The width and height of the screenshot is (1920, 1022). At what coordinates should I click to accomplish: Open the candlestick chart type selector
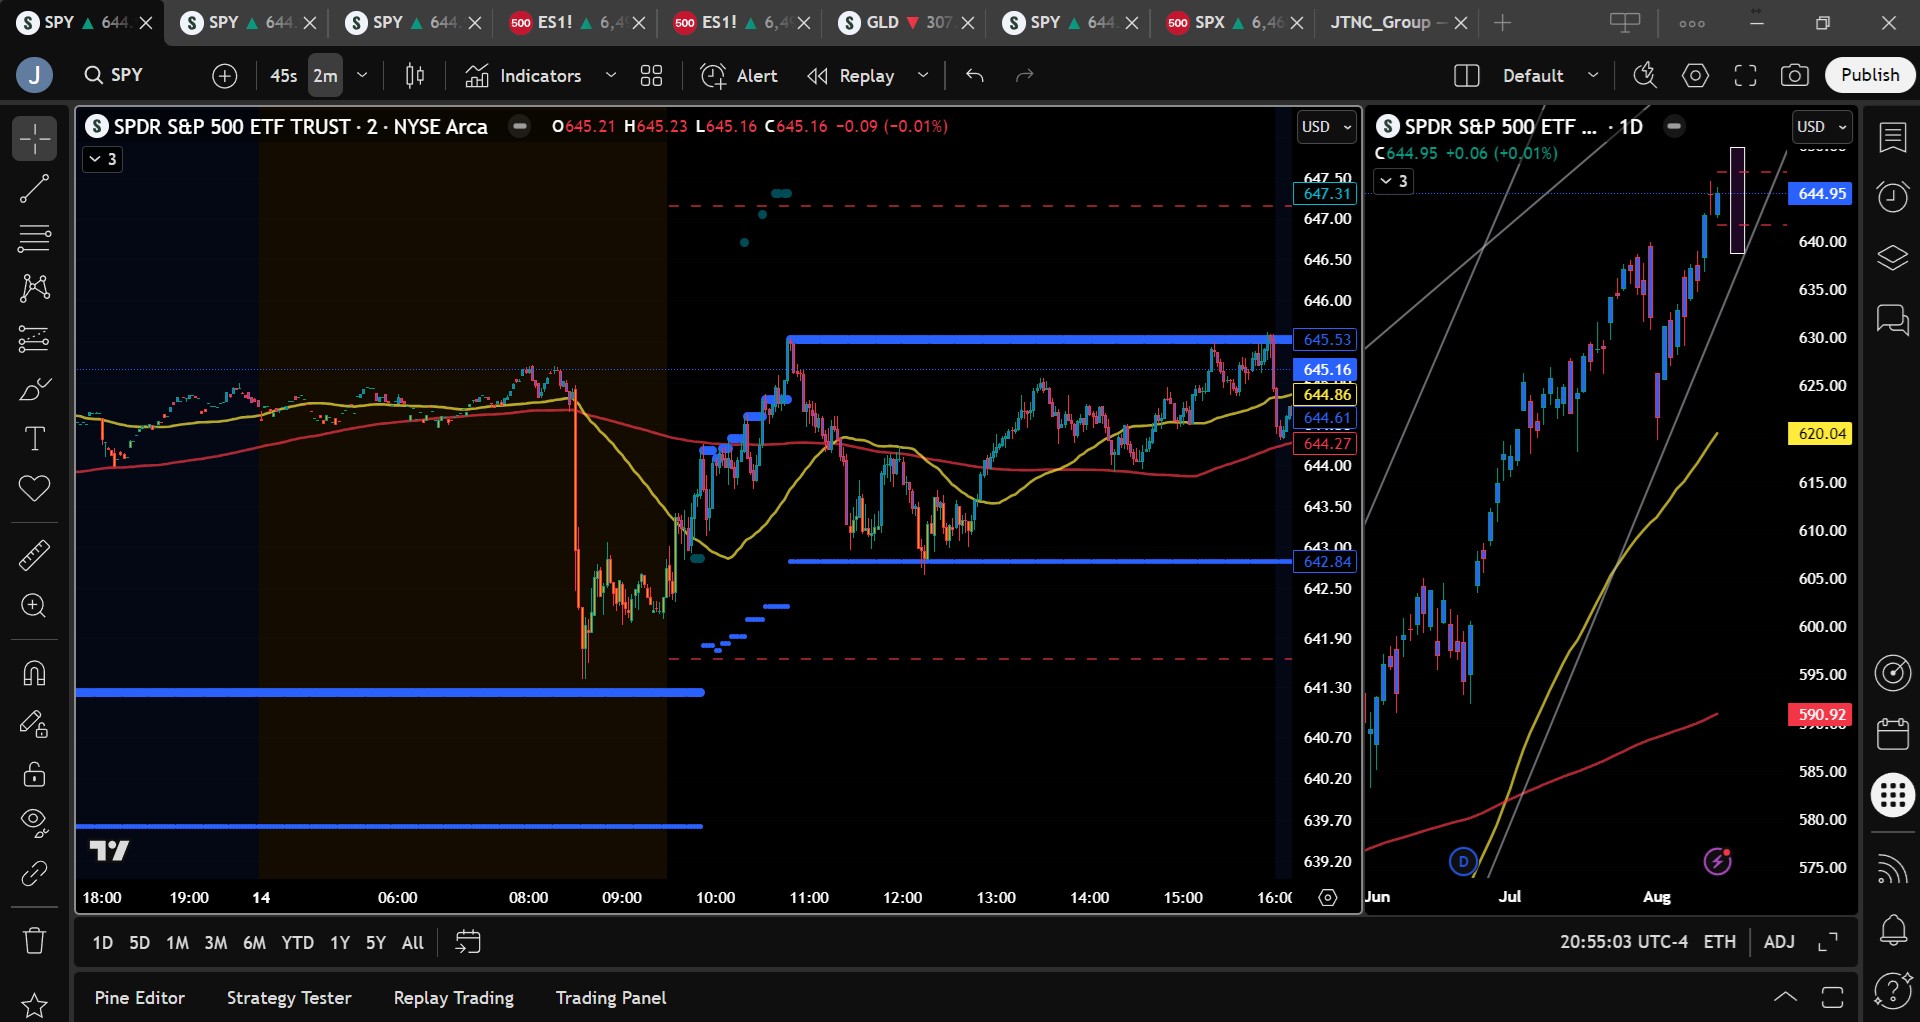(x=415, y=75)
